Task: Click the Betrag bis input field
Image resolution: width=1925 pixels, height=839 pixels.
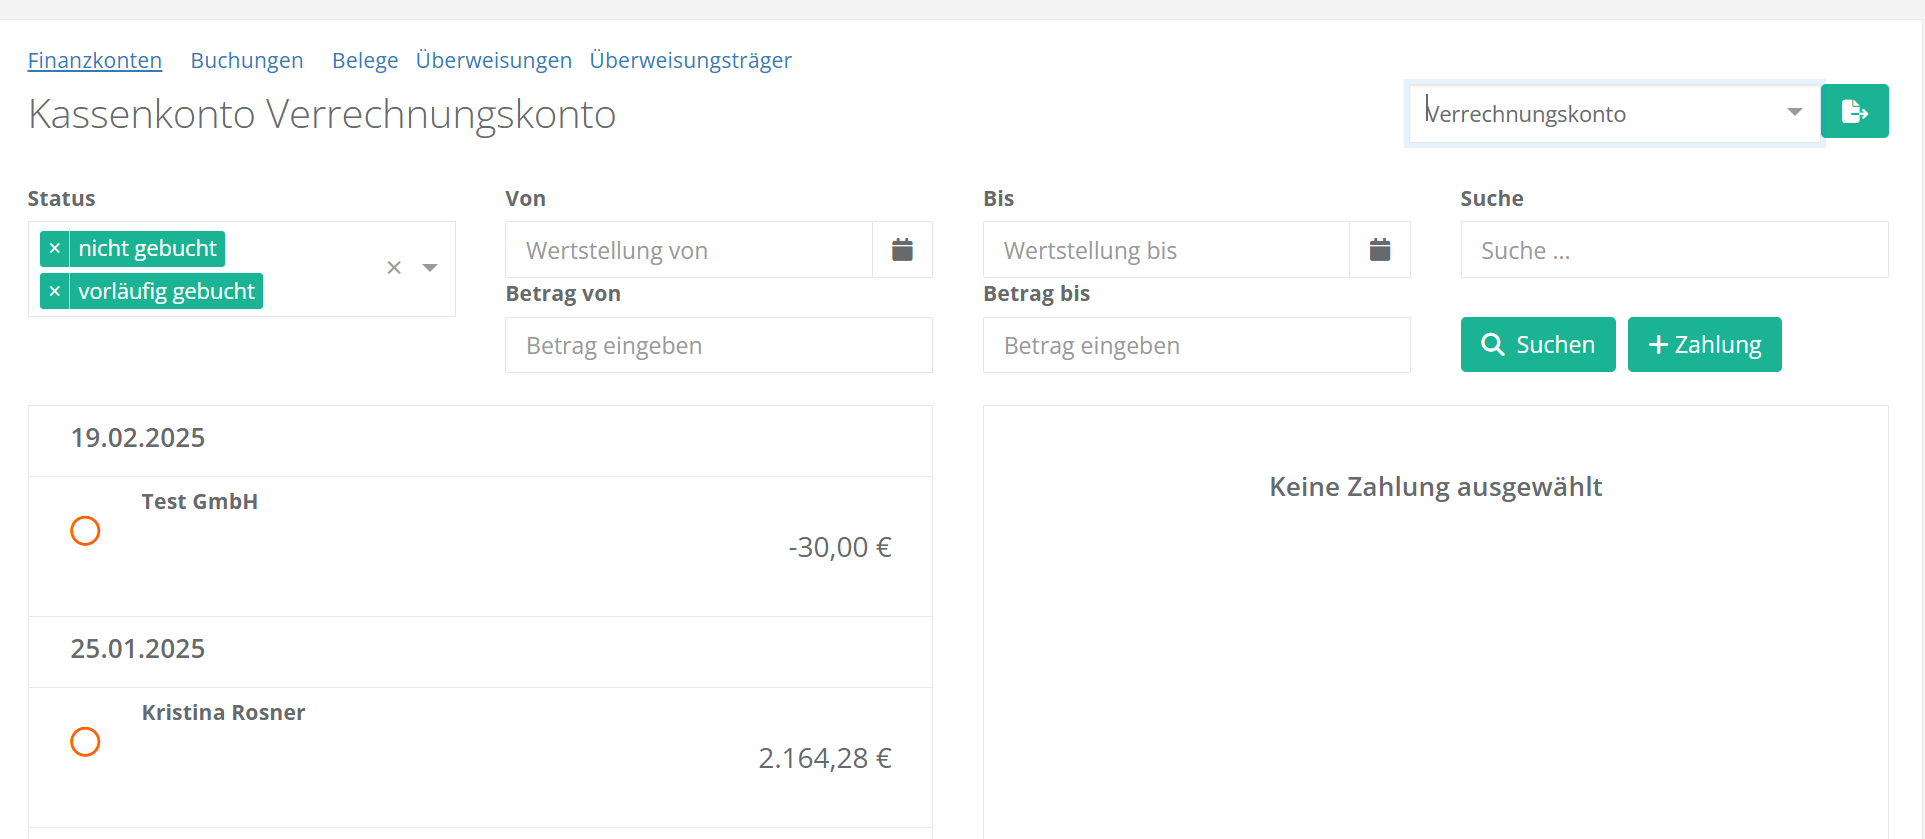Action: (1196, 346)
